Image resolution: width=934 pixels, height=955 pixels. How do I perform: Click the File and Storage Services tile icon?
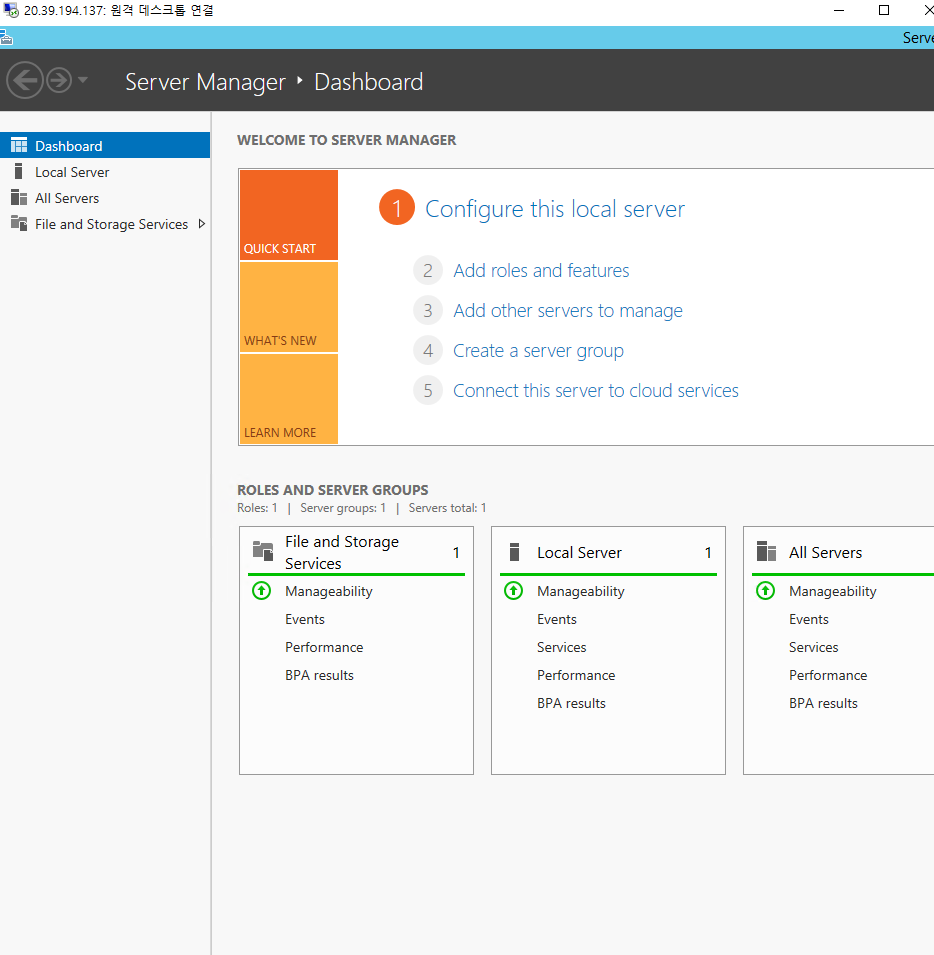coord(263,551)
